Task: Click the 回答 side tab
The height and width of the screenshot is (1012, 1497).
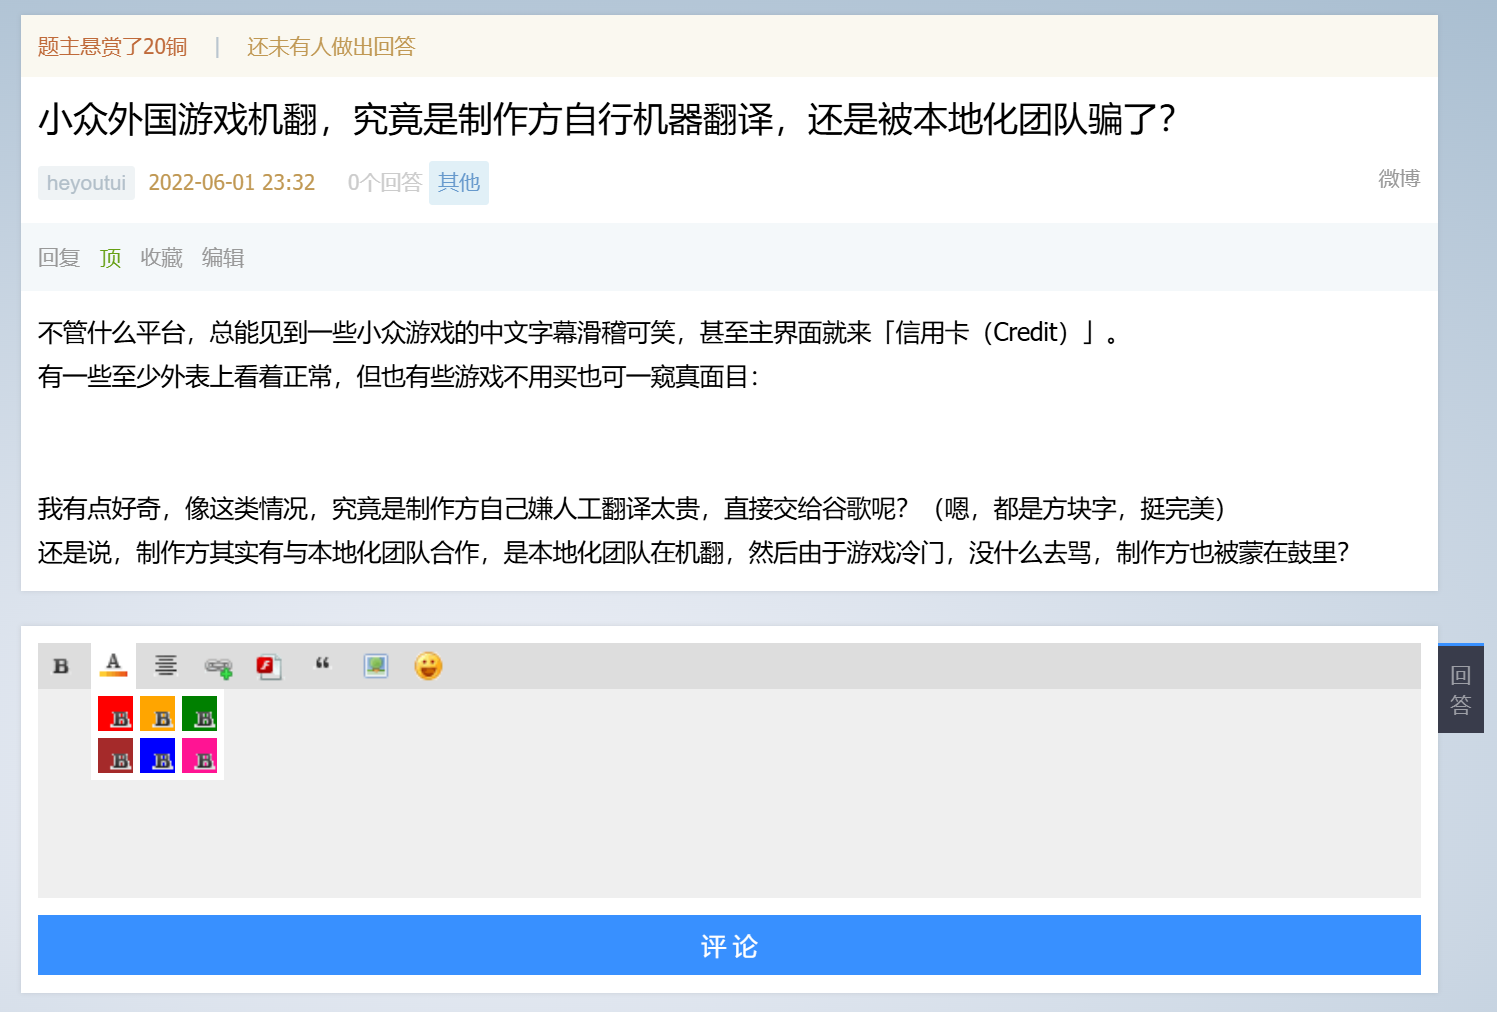Action: click(x=1460, y=690)
